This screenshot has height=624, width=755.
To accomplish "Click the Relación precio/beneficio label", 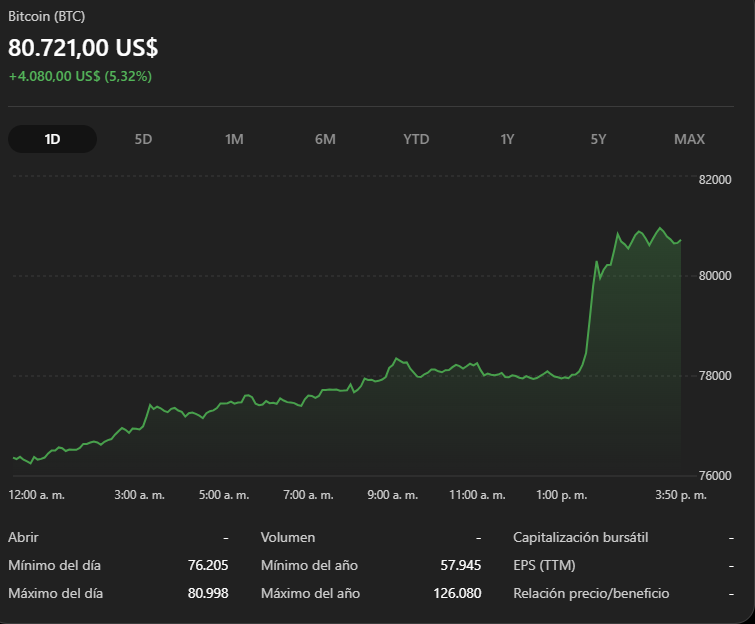I will (x=591, y=593).
